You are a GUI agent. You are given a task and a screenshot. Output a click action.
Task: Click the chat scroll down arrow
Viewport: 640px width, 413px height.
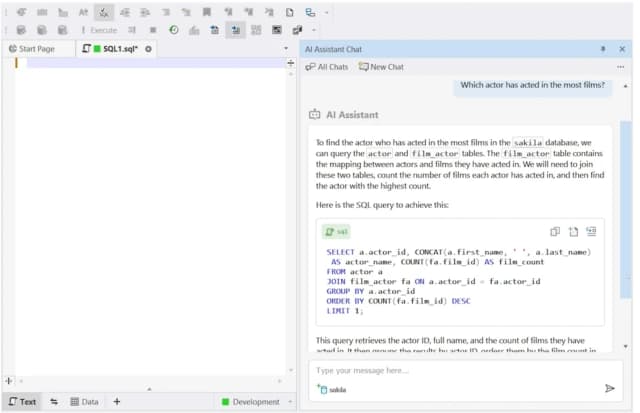click(x=626, y=346)
